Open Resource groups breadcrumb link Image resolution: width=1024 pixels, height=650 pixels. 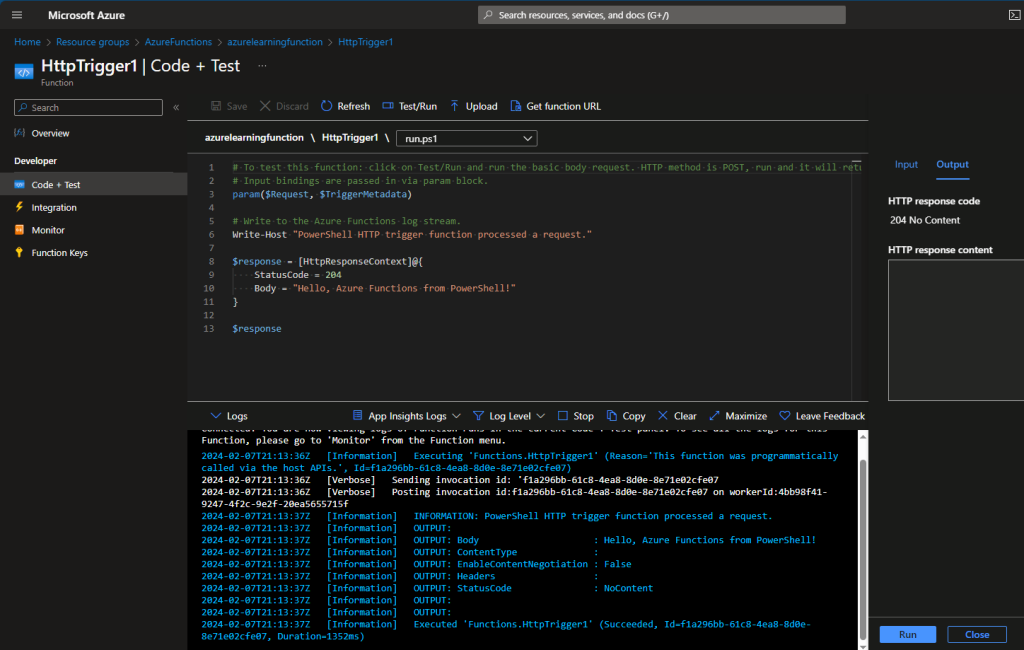(93, 42)
